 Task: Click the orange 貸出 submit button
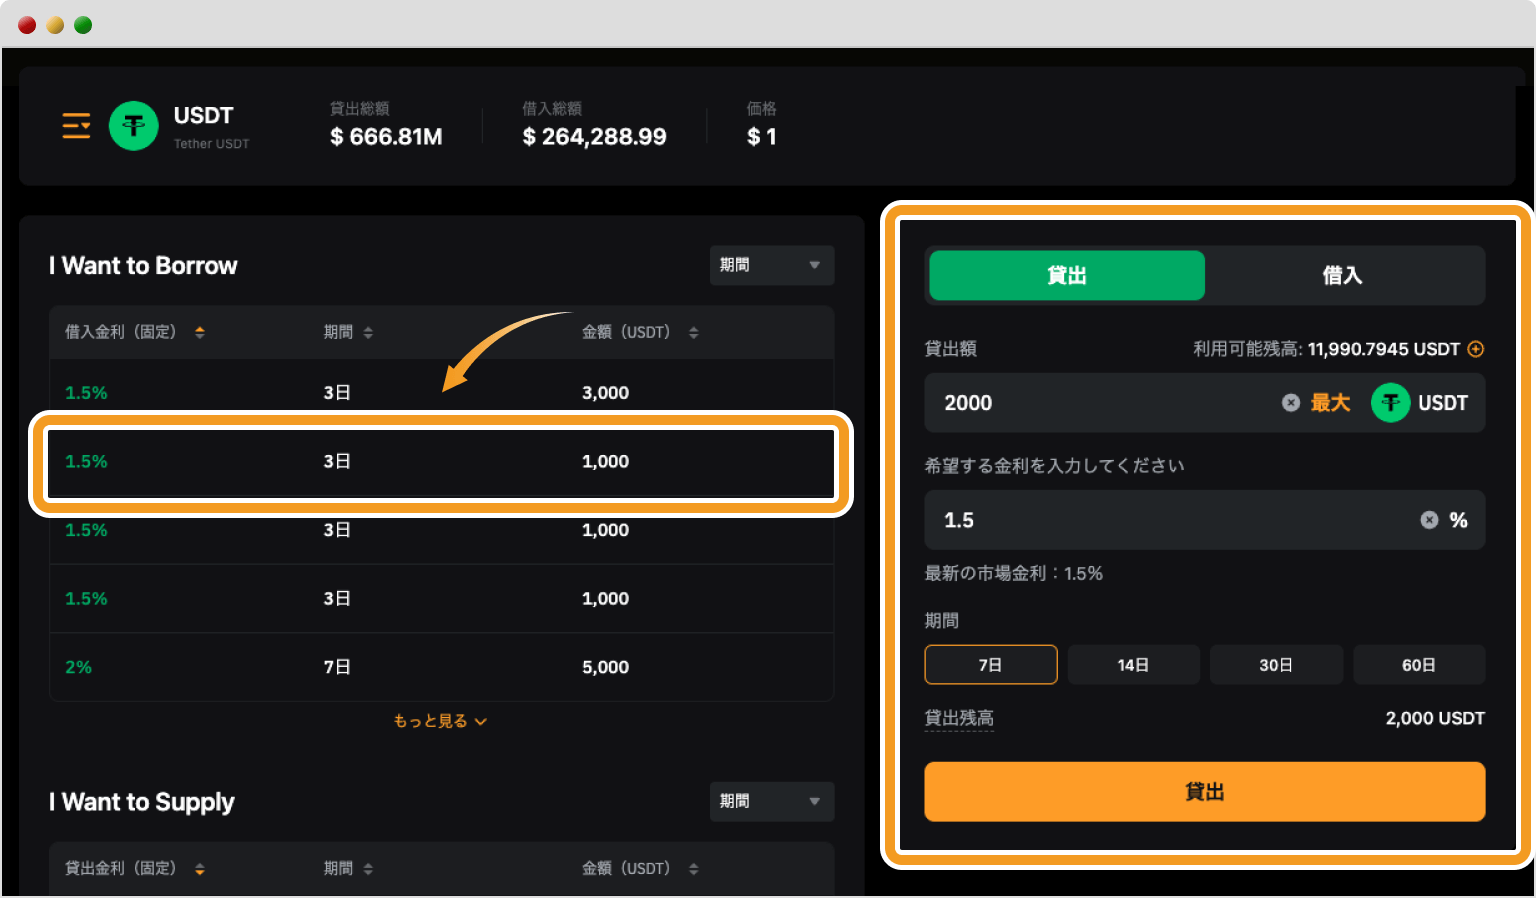click(1205, 792)
